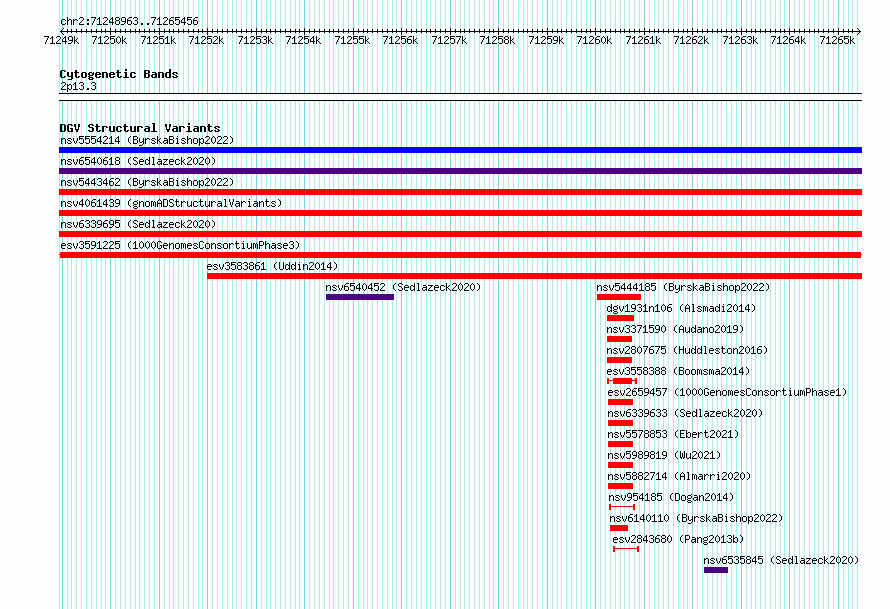This screenshot has height=609, width=890.
Task: Select the thin nsv954185 interval glyph
Action: (x=622, y=507)
